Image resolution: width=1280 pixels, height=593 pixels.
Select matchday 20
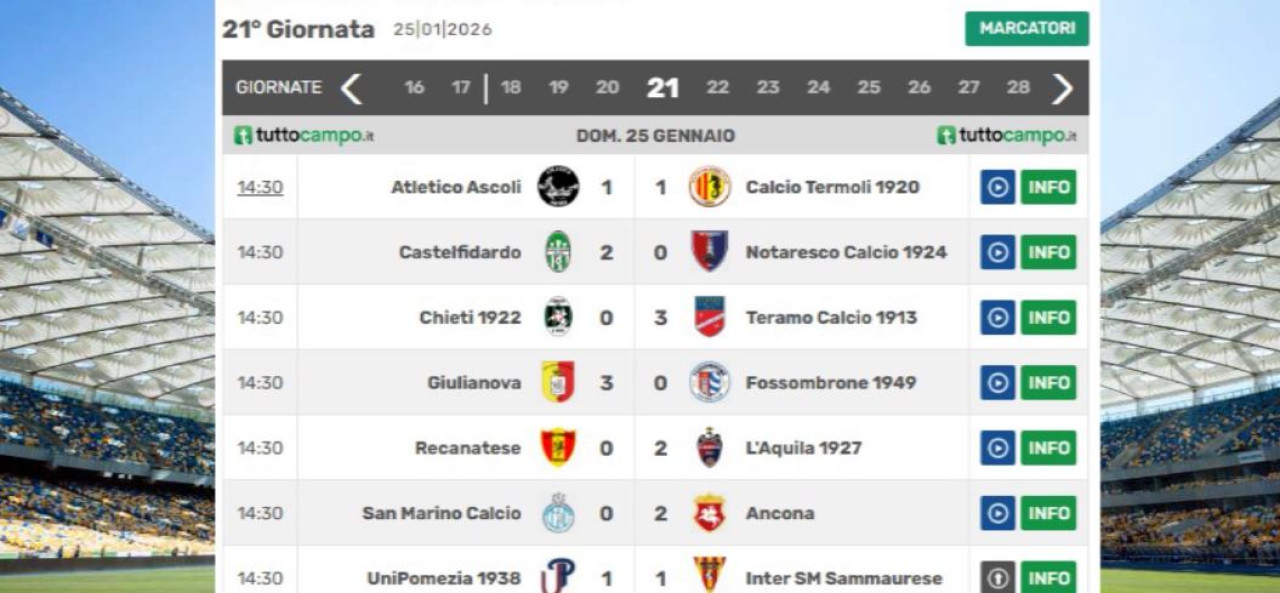point(607,88)
